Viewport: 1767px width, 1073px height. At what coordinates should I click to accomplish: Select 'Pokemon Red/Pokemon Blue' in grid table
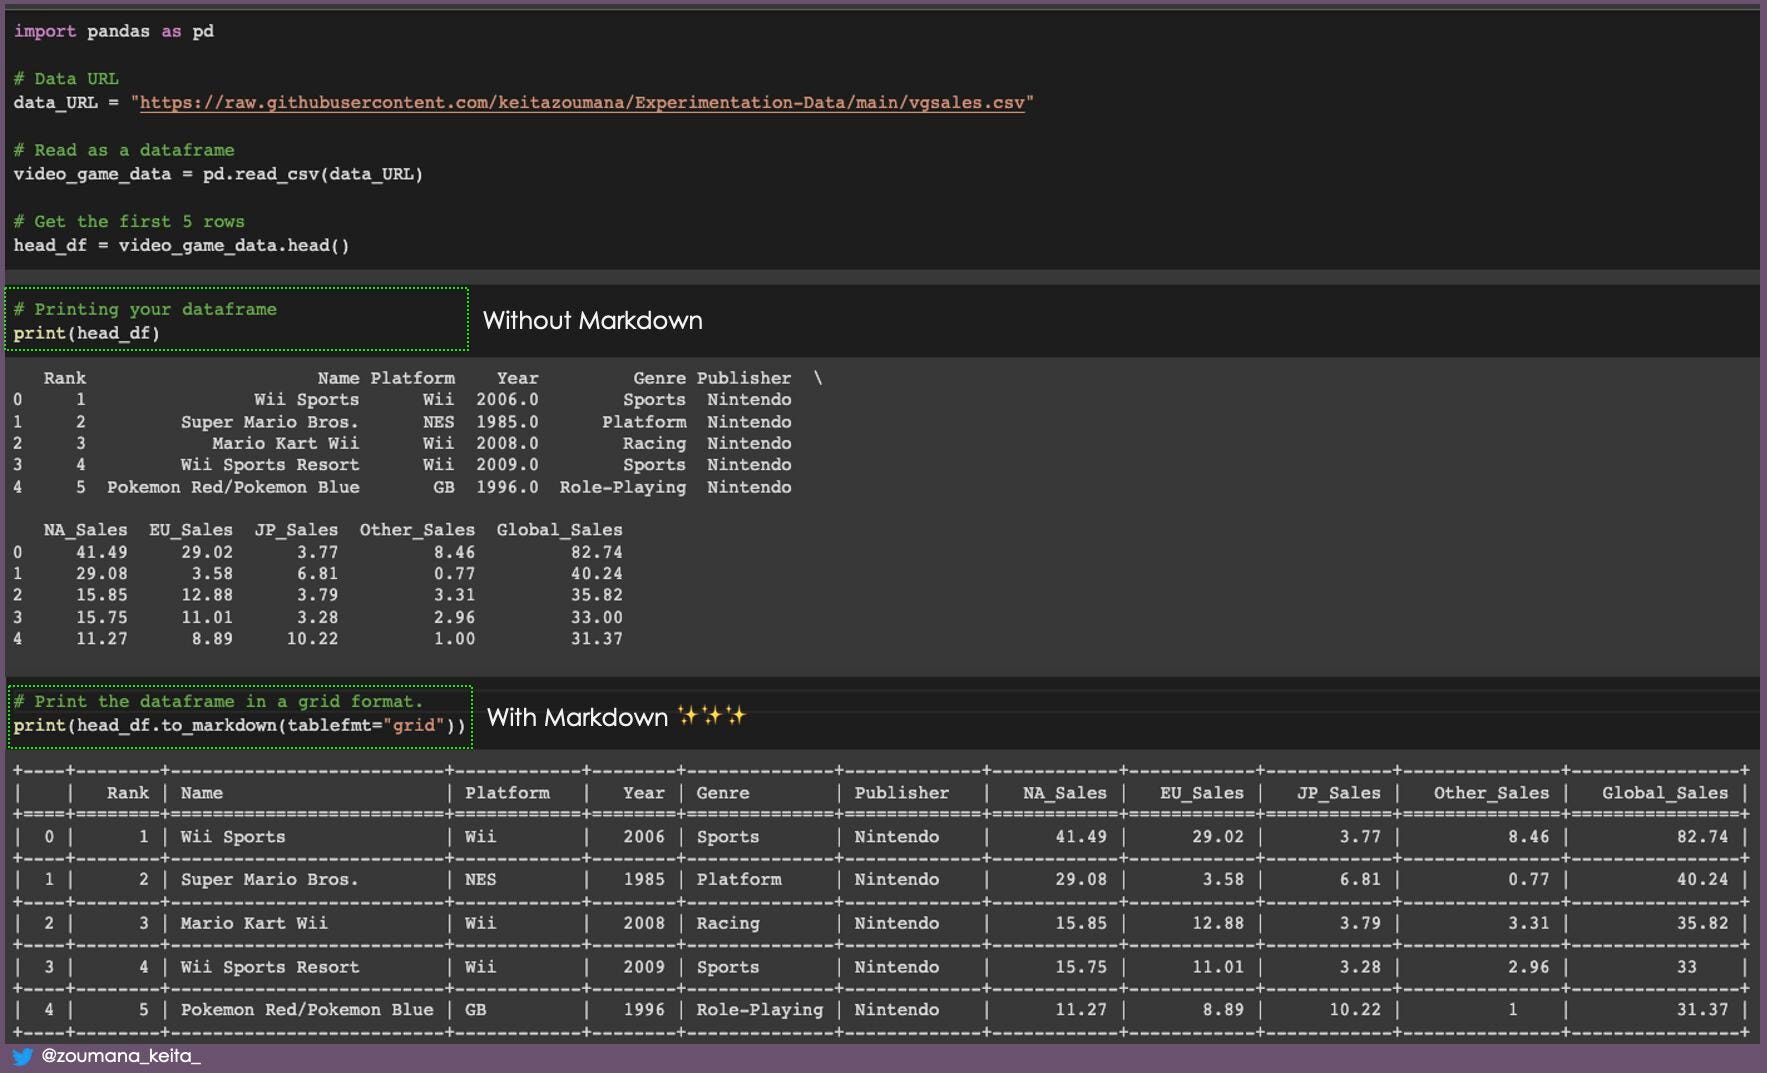point(307,1010)
